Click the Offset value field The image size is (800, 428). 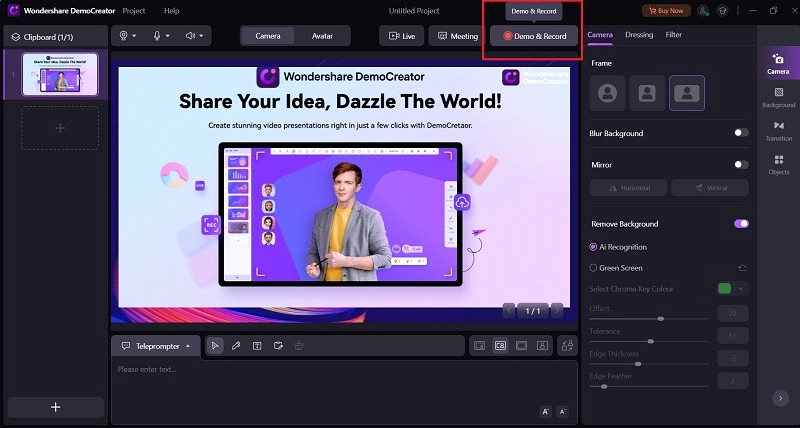(733, 313)
